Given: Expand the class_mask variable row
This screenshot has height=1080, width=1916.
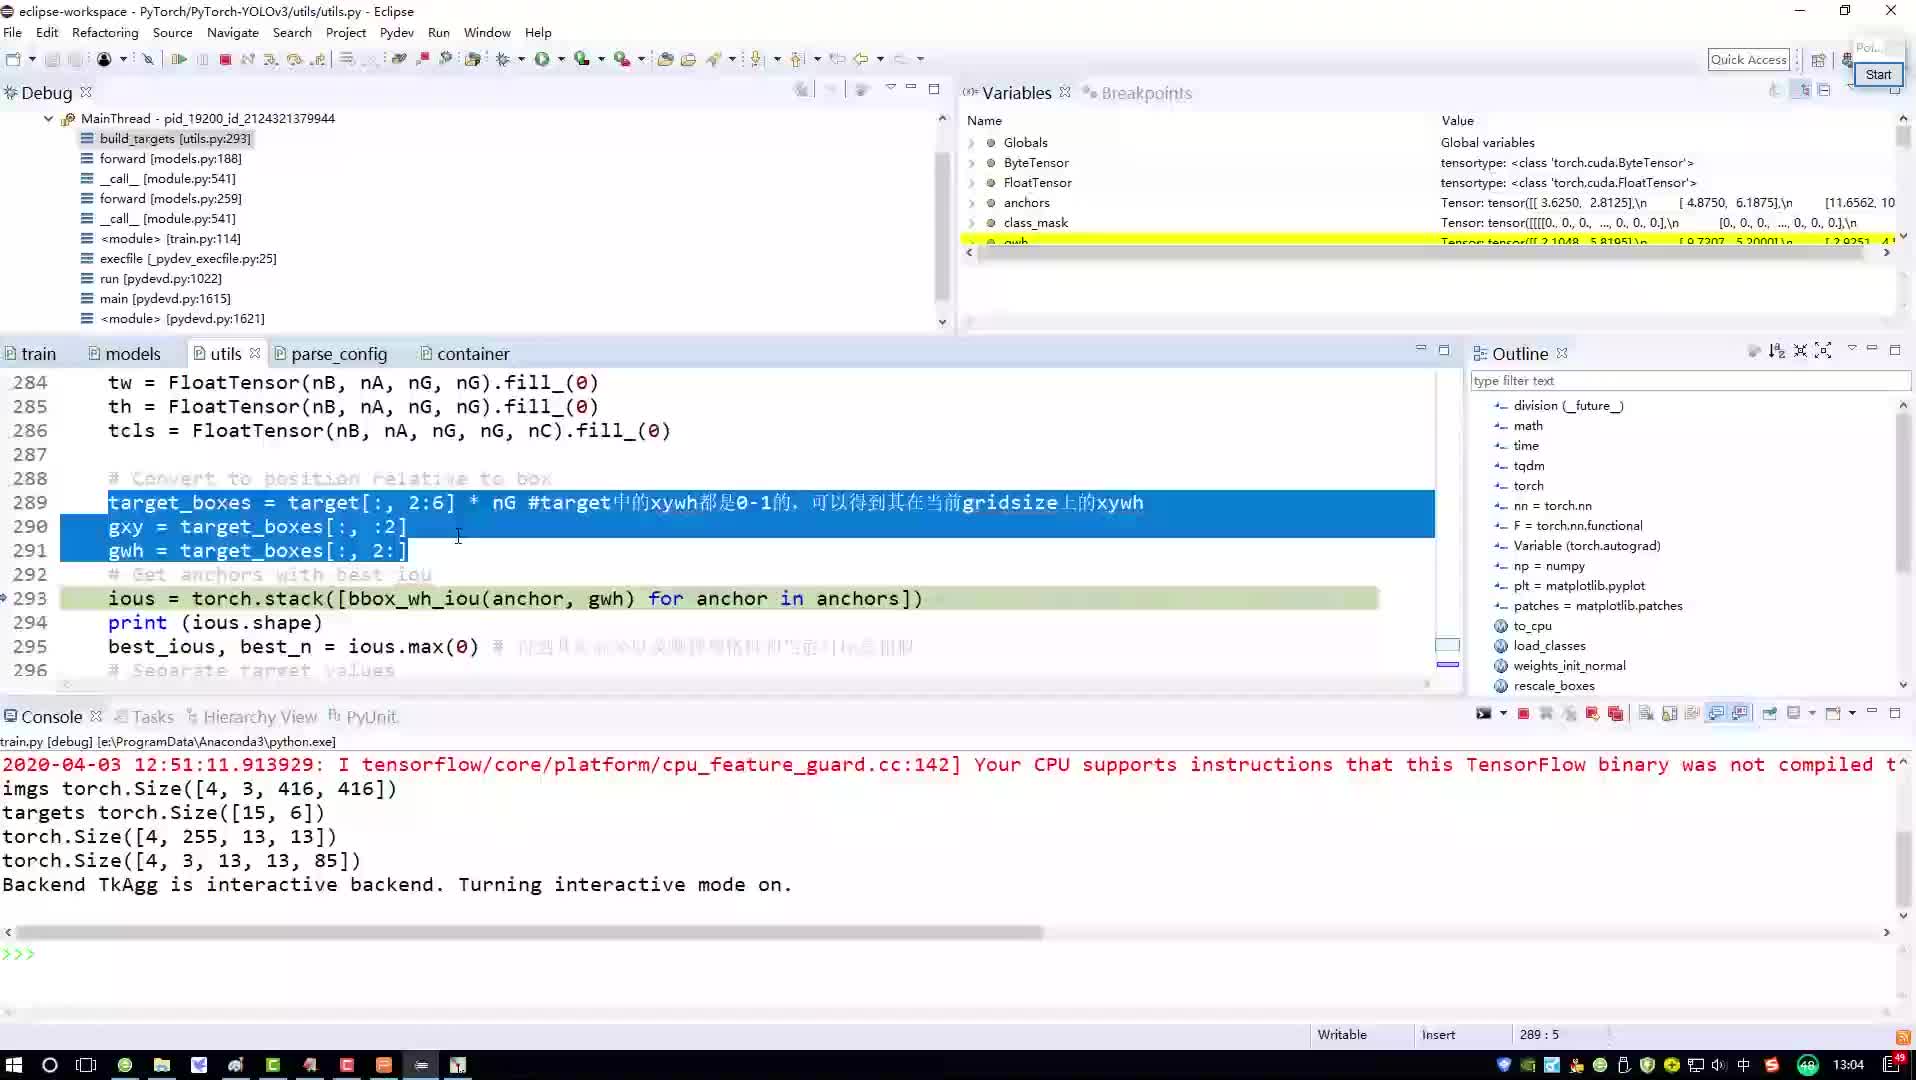Looking at the screenshot, I should 971,223.
